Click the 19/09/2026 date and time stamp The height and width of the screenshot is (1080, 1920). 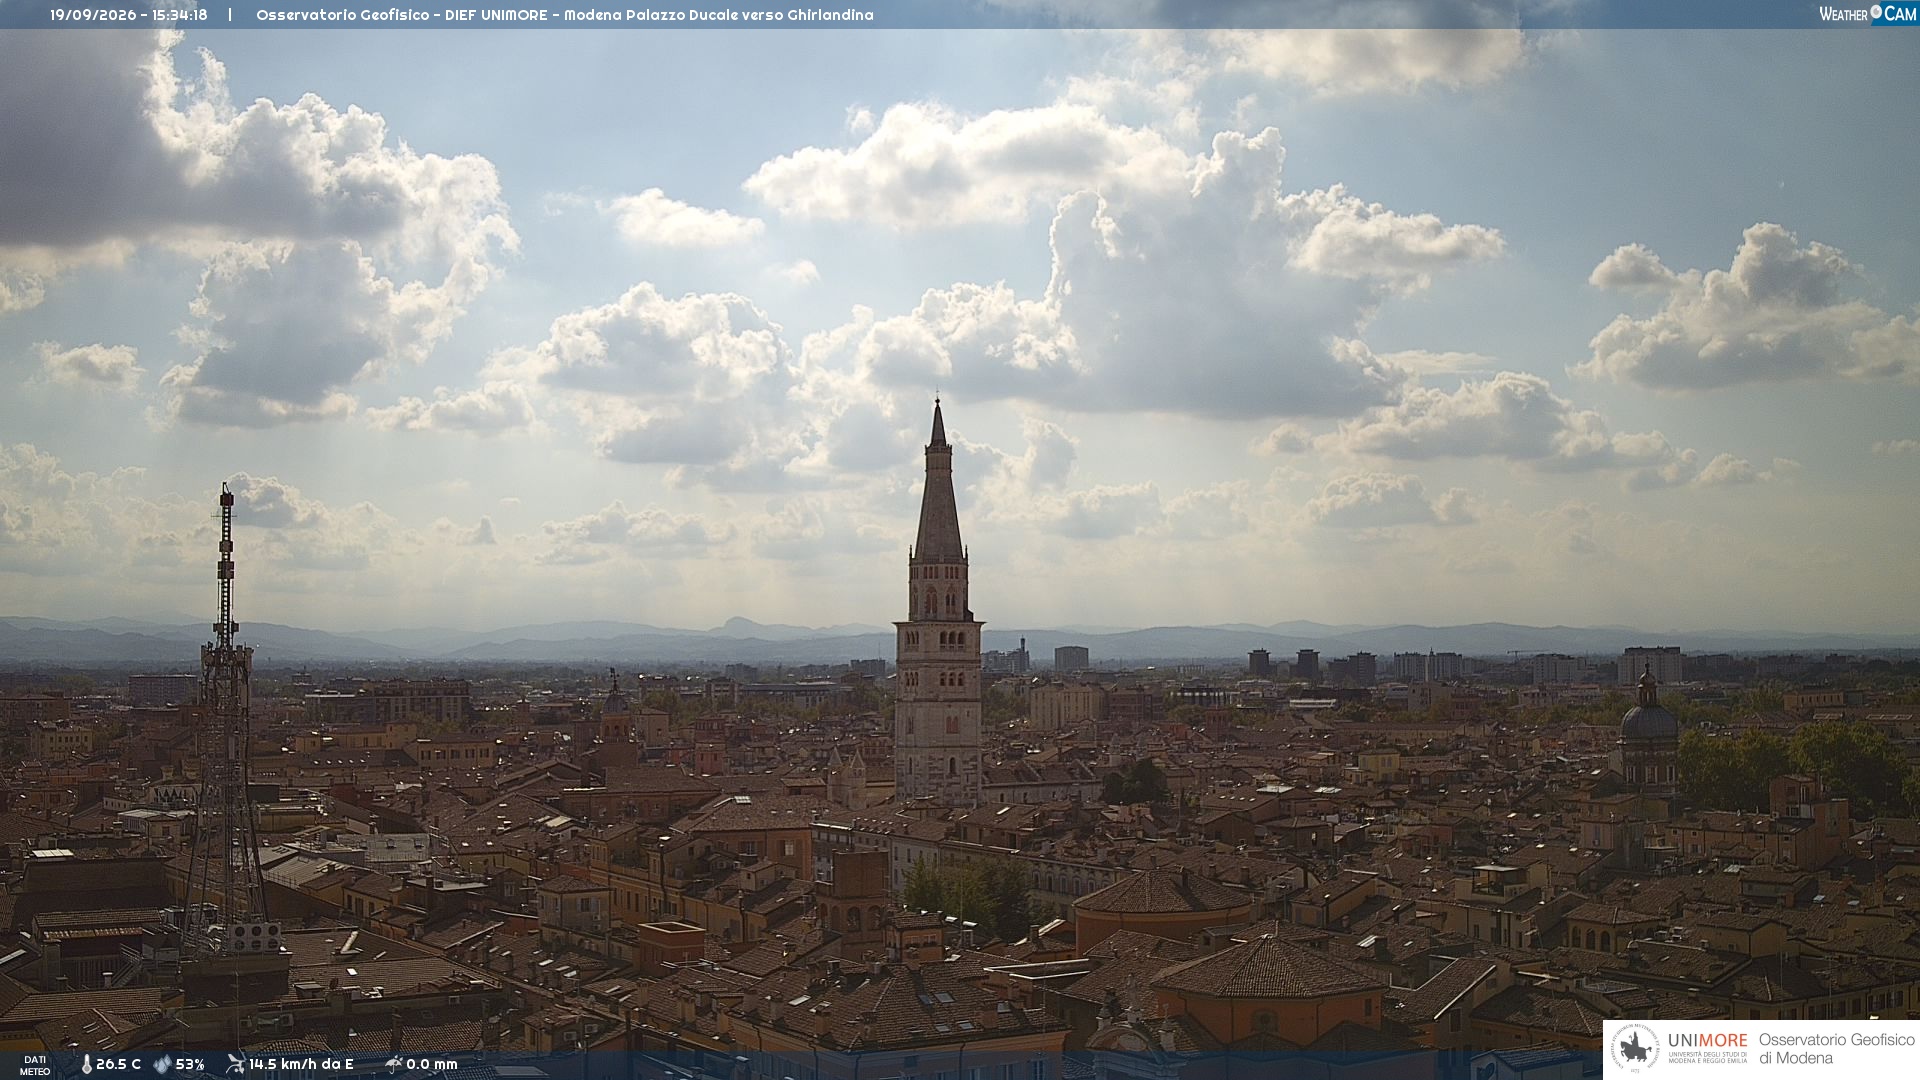coord(129,15)
